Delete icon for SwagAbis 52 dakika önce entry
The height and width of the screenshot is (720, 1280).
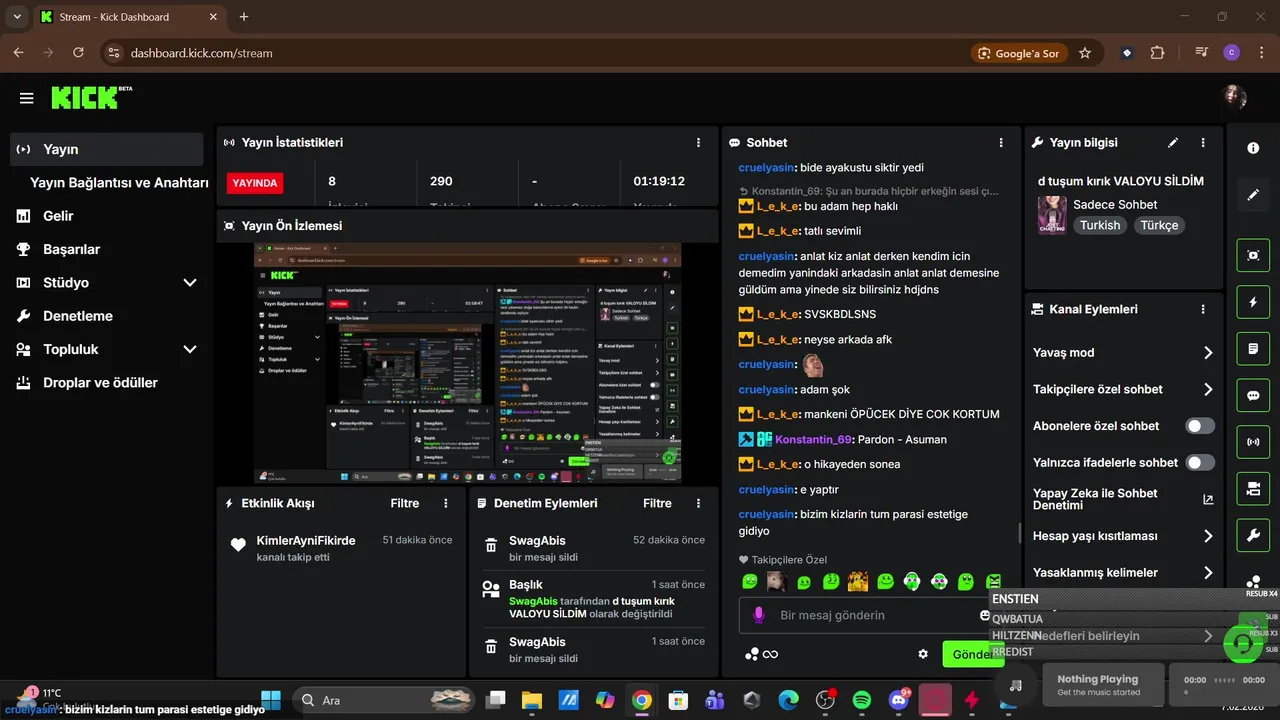click(x=491, y=546)
